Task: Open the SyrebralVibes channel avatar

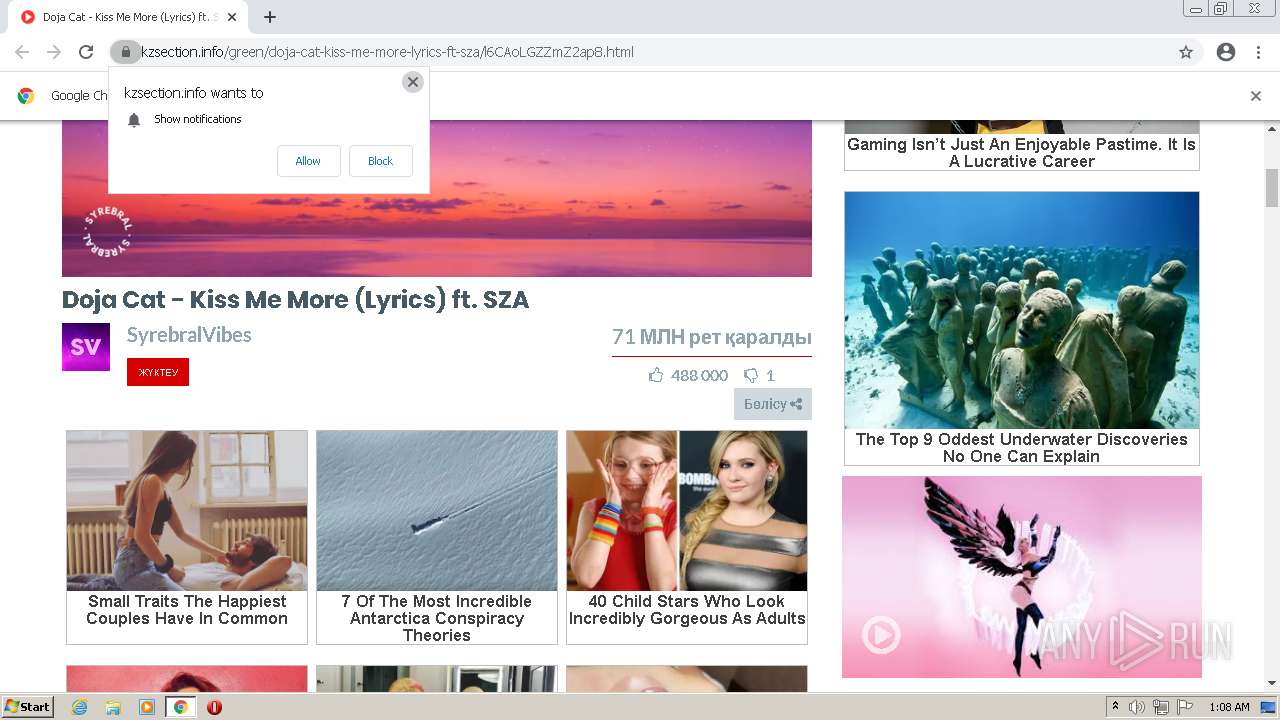Action: (x=86, y=347)
